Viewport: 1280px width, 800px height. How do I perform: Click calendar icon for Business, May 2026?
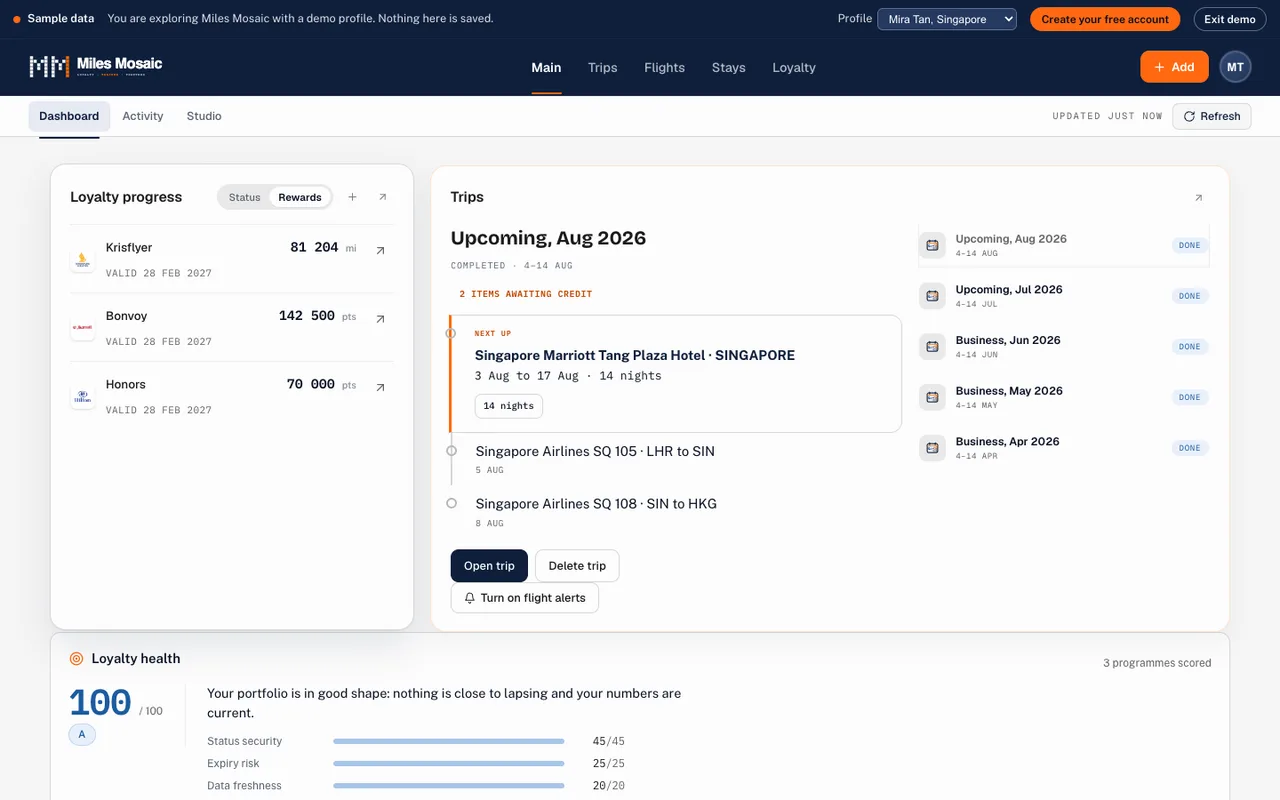click(x=932, y=397)
